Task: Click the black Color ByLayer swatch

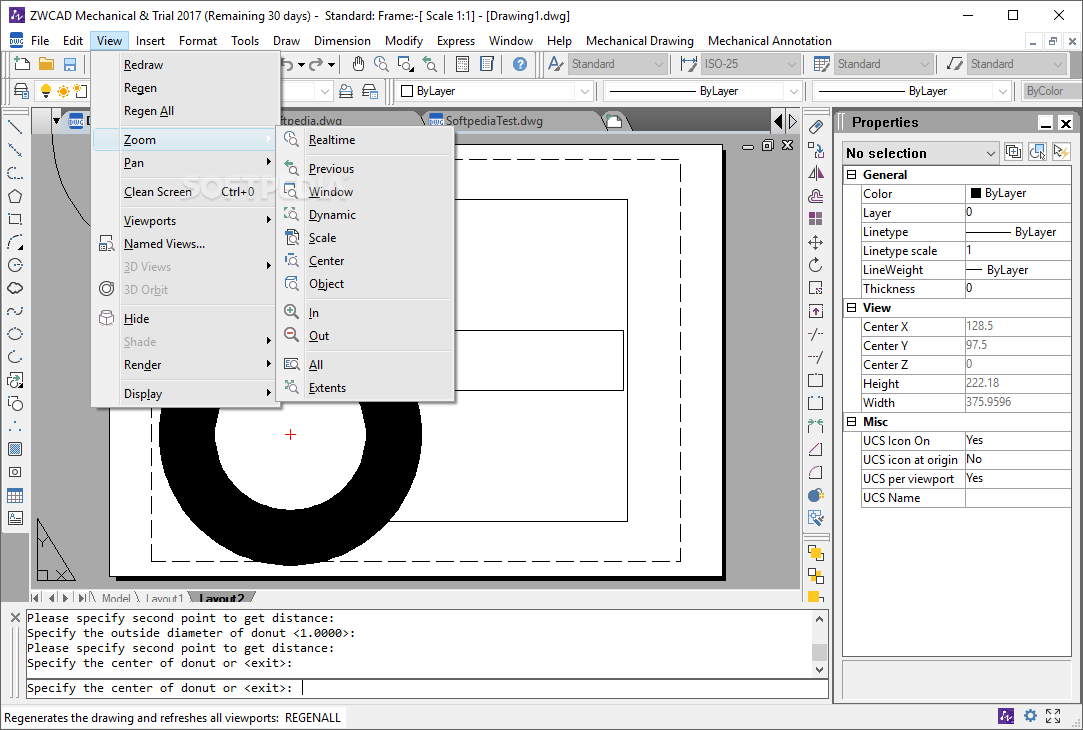Action: (976, 193)
